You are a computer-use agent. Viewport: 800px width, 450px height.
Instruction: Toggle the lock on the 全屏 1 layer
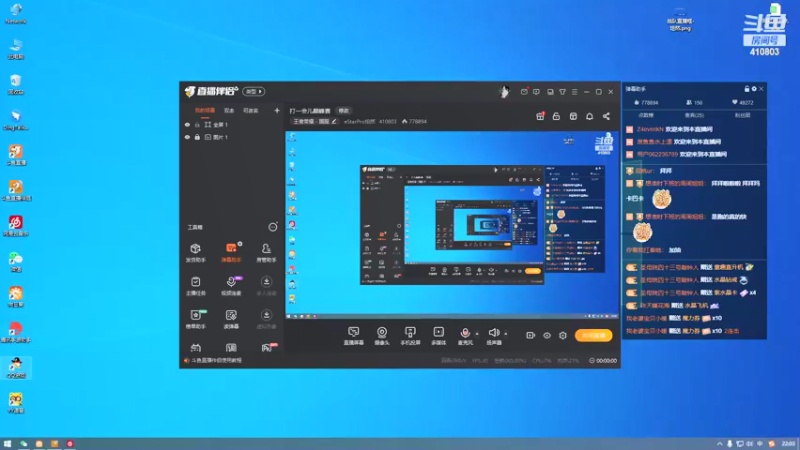(197, 124)
